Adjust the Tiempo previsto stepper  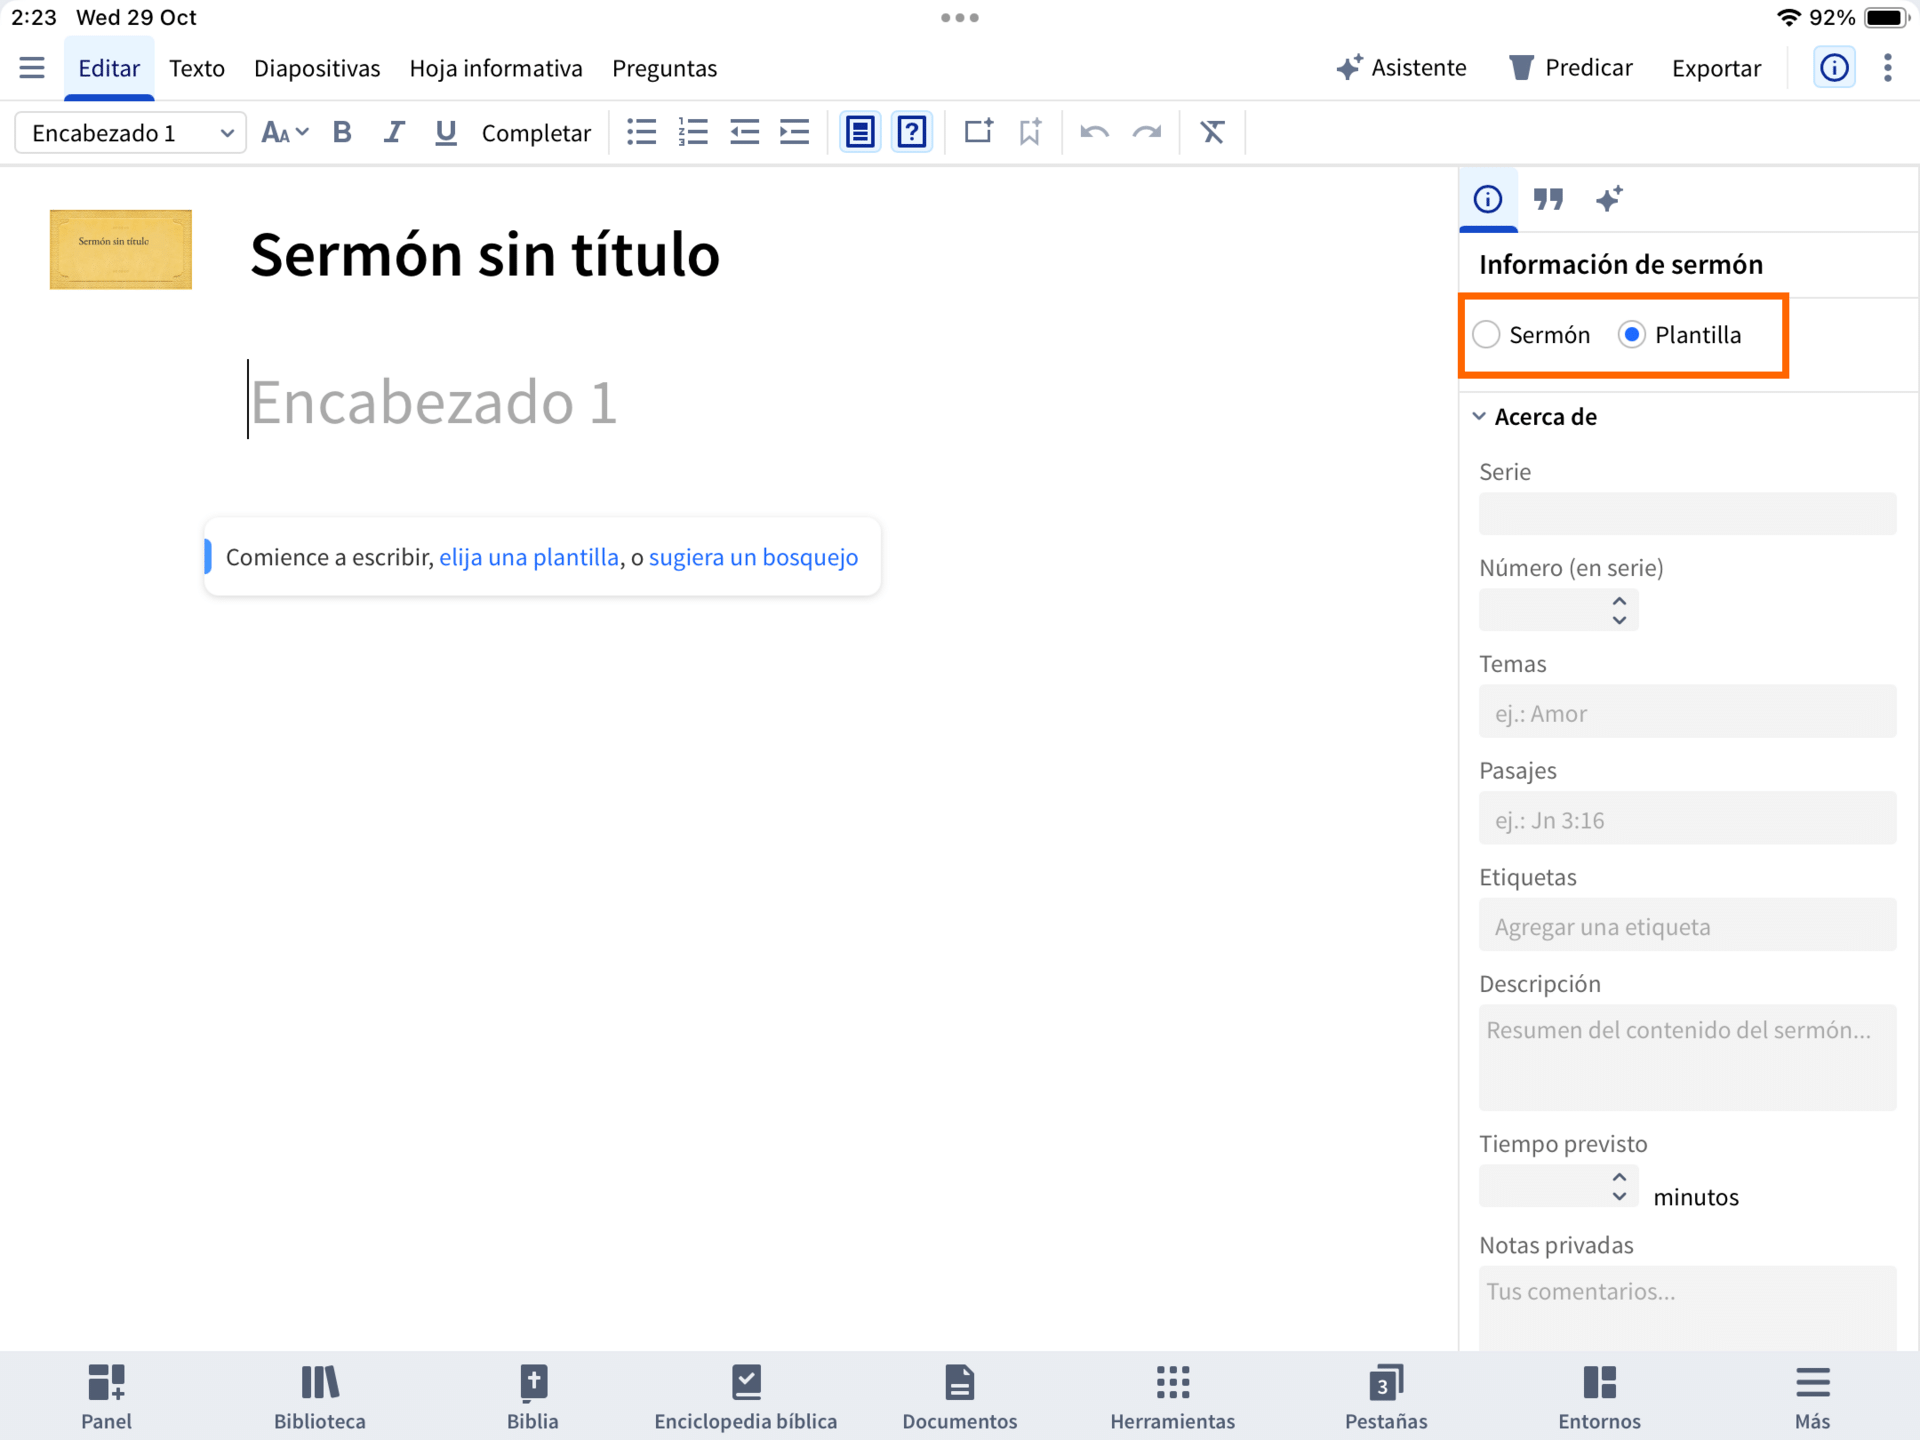(1619, 1187)
